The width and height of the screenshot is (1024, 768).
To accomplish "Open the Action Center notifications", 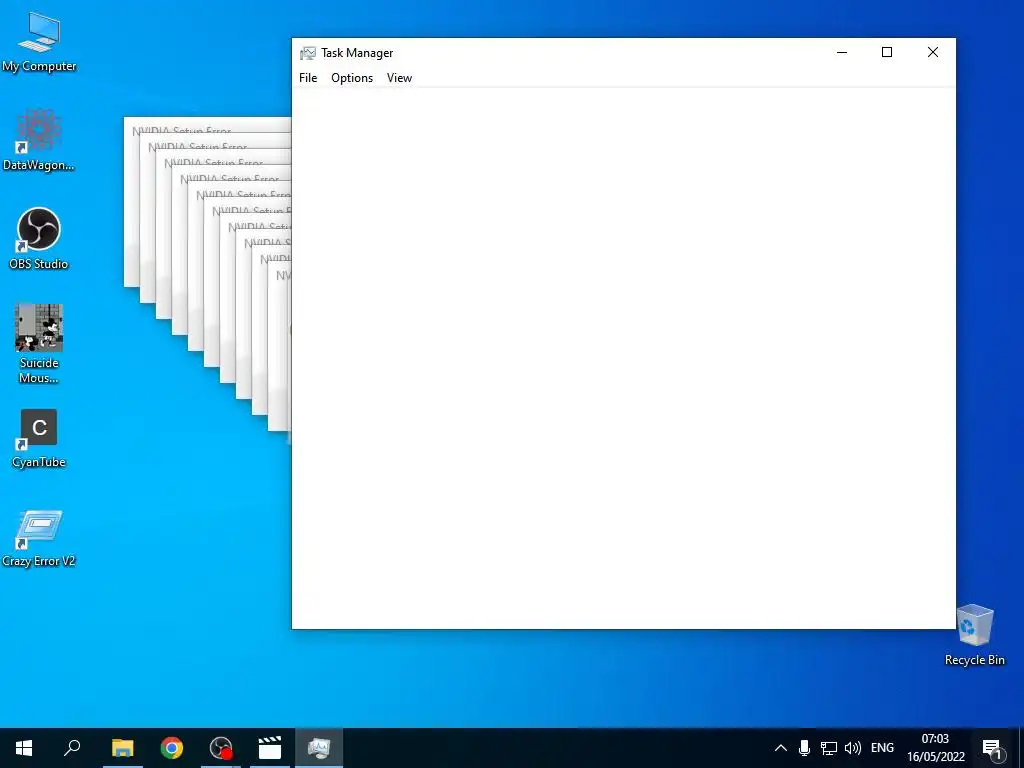I will (991, 748).
